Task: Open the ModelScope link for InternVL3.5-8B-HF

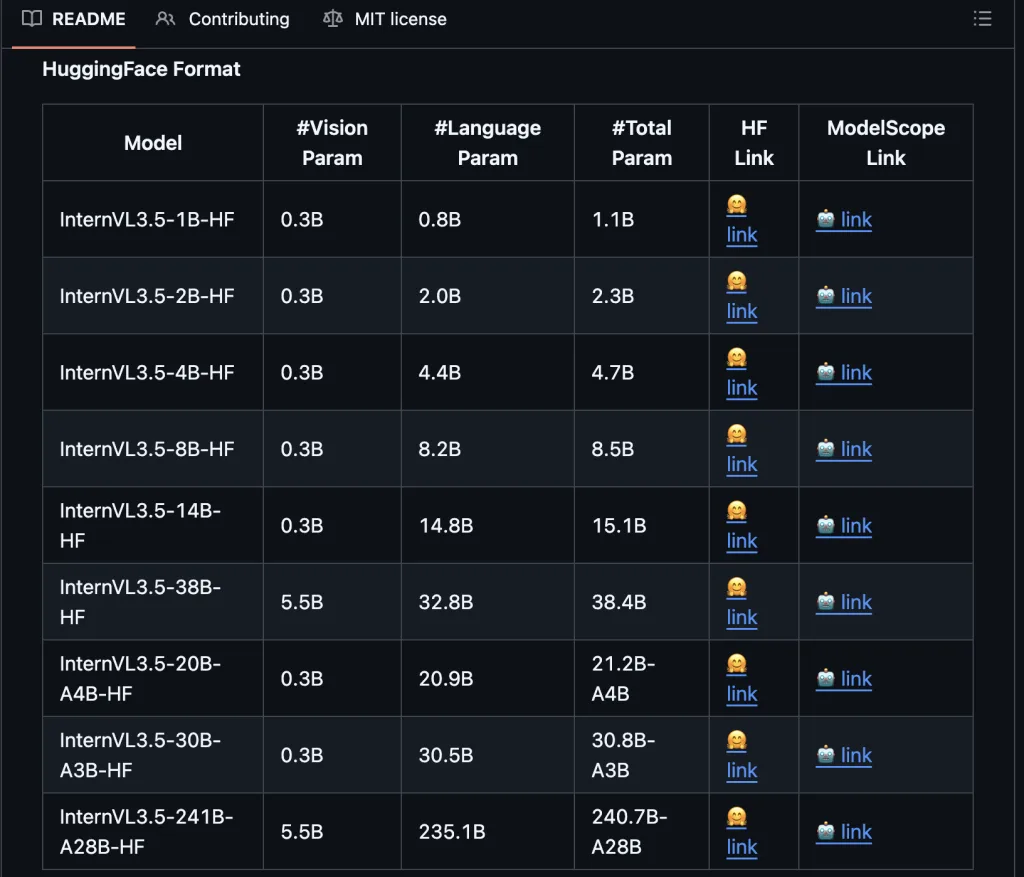Action: coord(856,449)
